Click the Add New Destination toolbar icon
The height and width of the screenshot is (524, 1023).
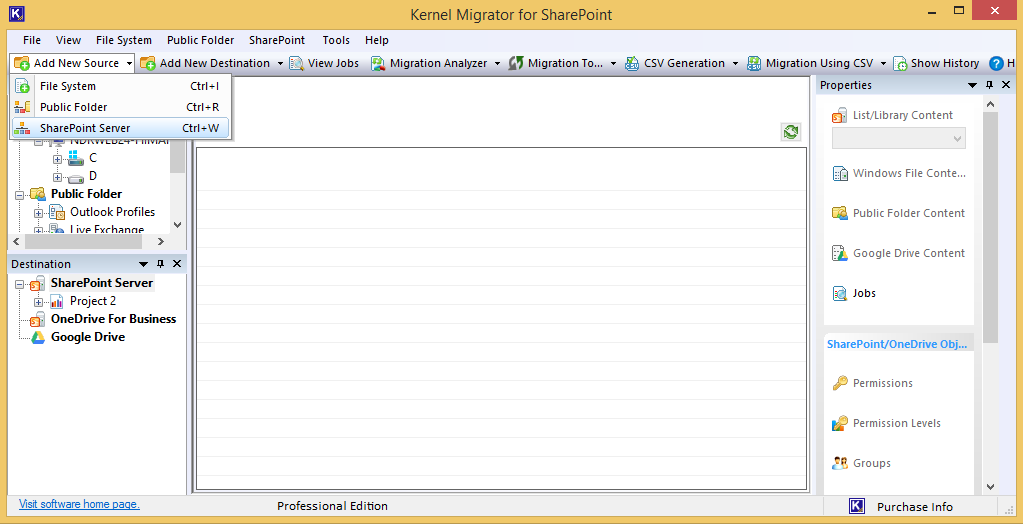[x=148, y=63]
